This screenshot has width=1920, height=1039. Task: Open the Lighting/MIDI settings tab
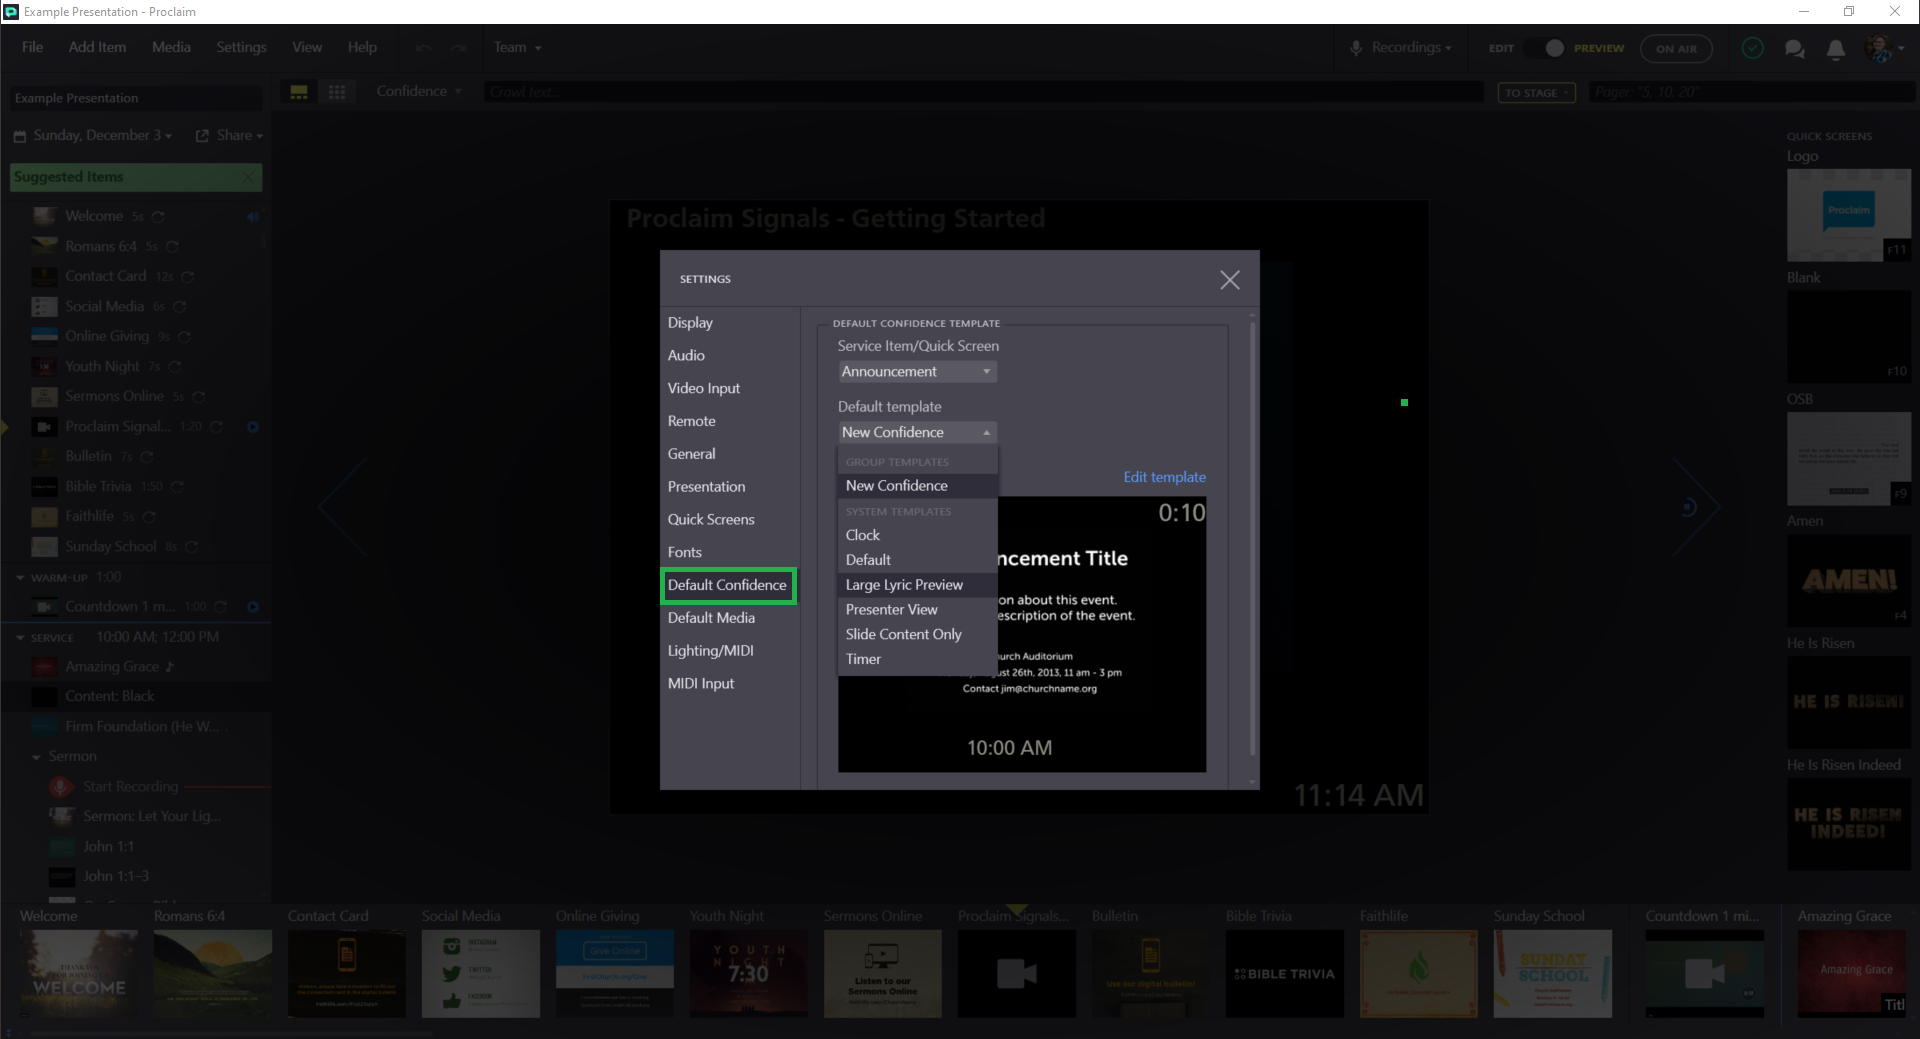[x=710, y=651]
